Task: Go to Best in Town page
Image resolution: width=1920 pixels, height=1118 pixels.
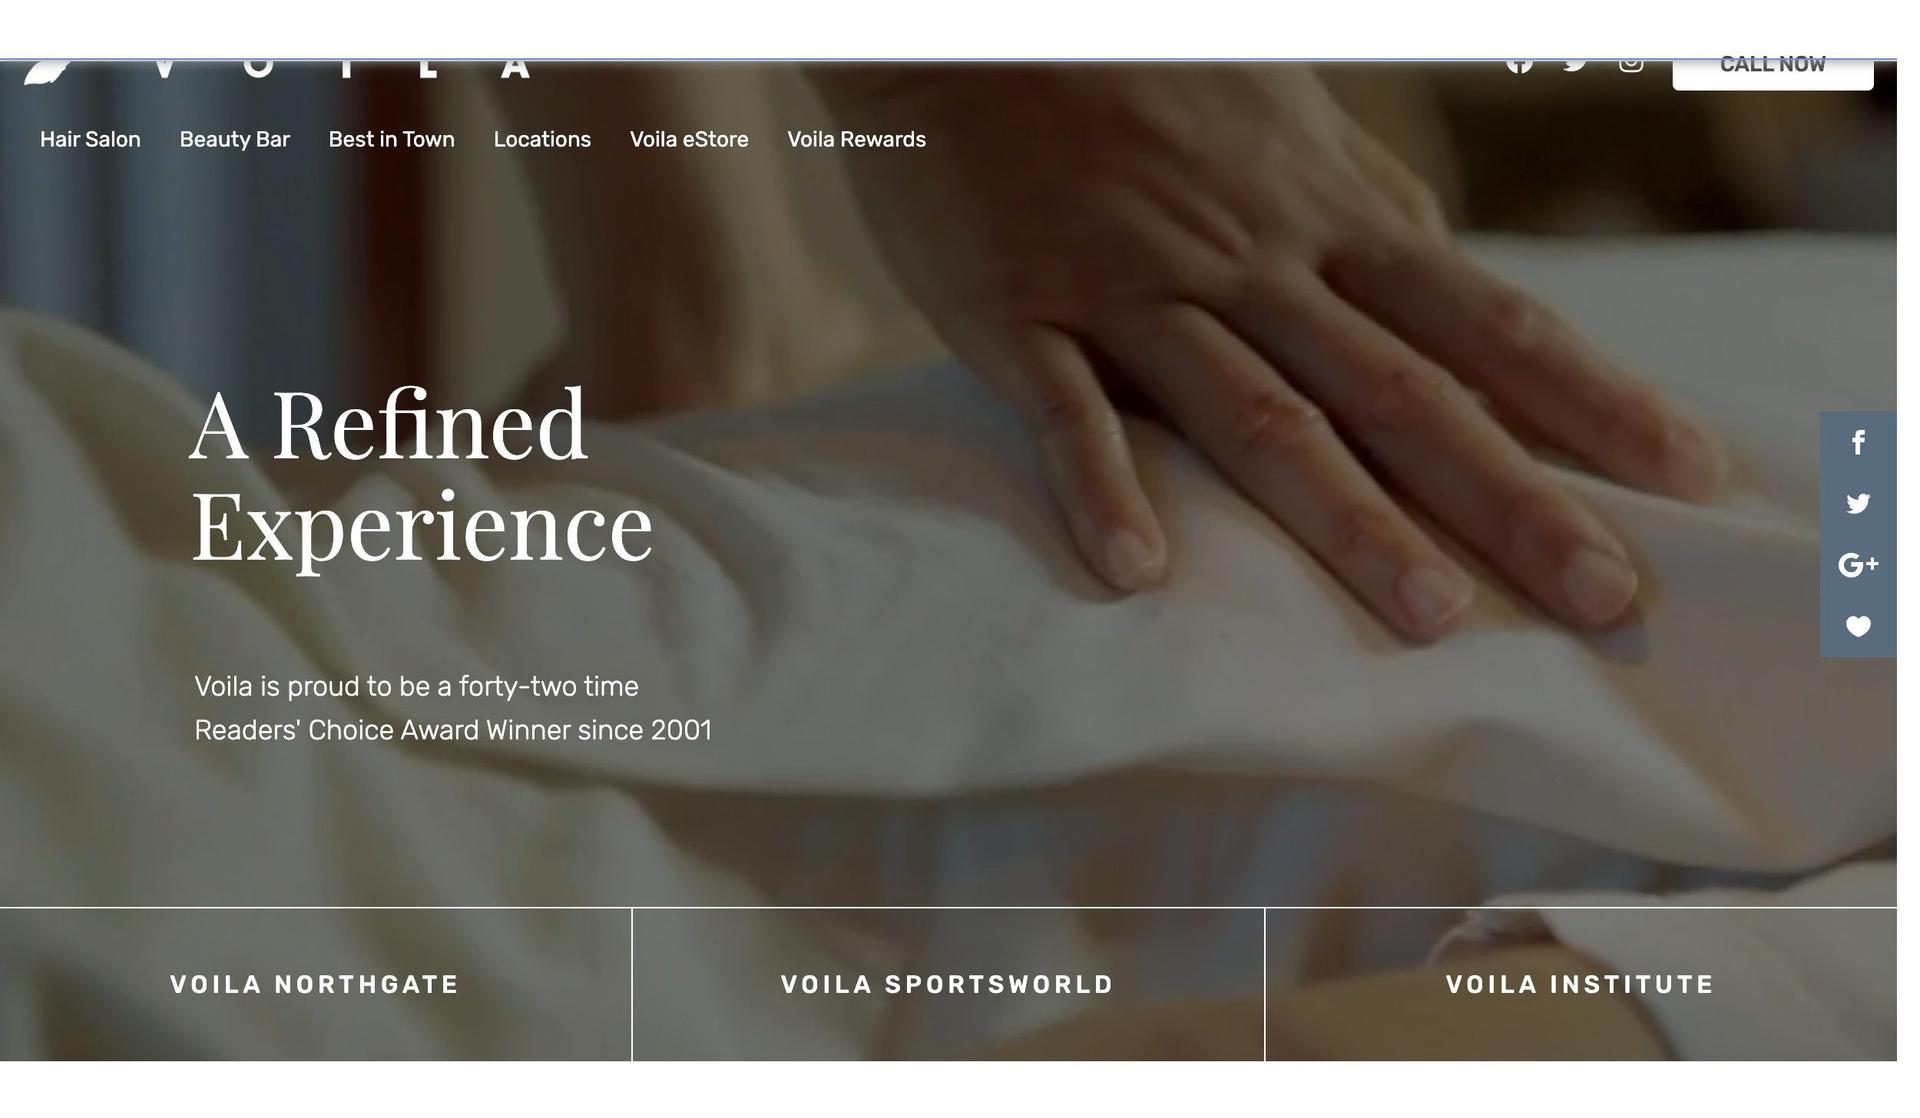Action: 392,139
